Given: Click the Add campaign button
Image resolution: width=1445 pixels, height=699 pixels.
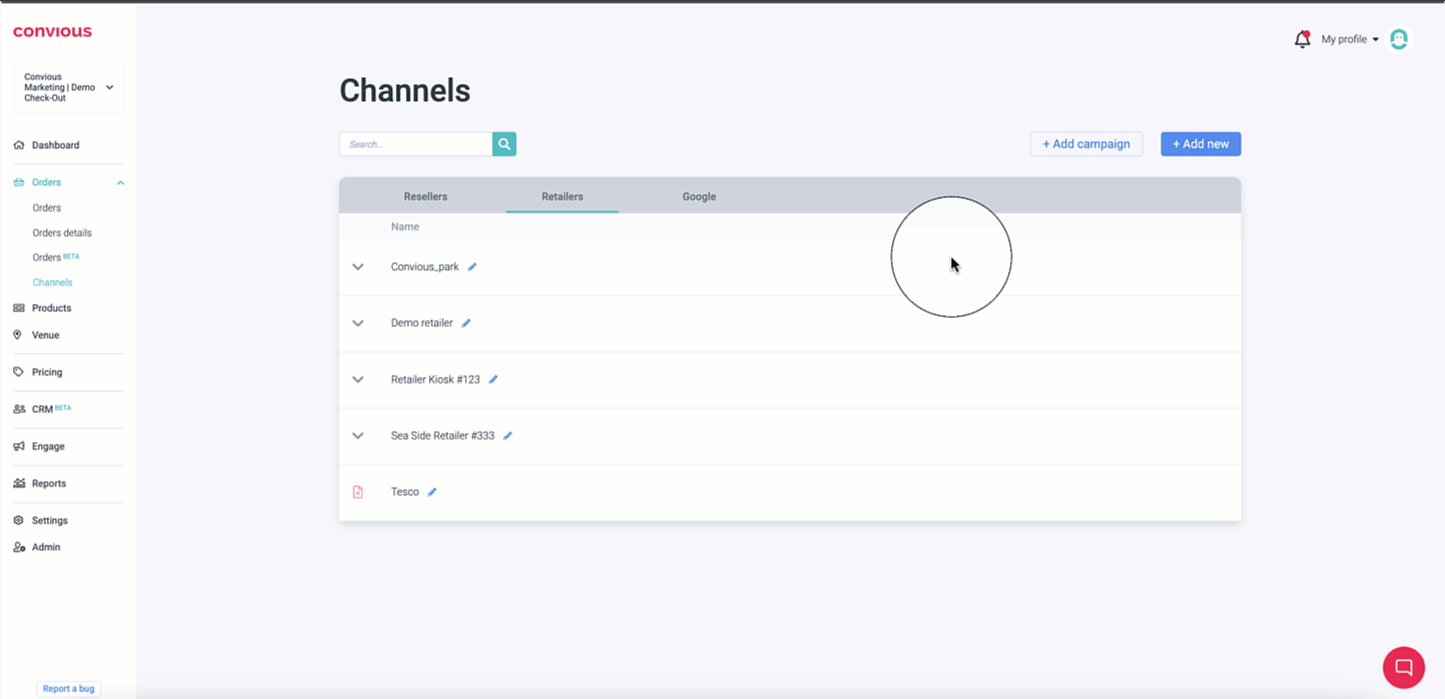Looking at the screenshot, I should (x=1086, y=144).
